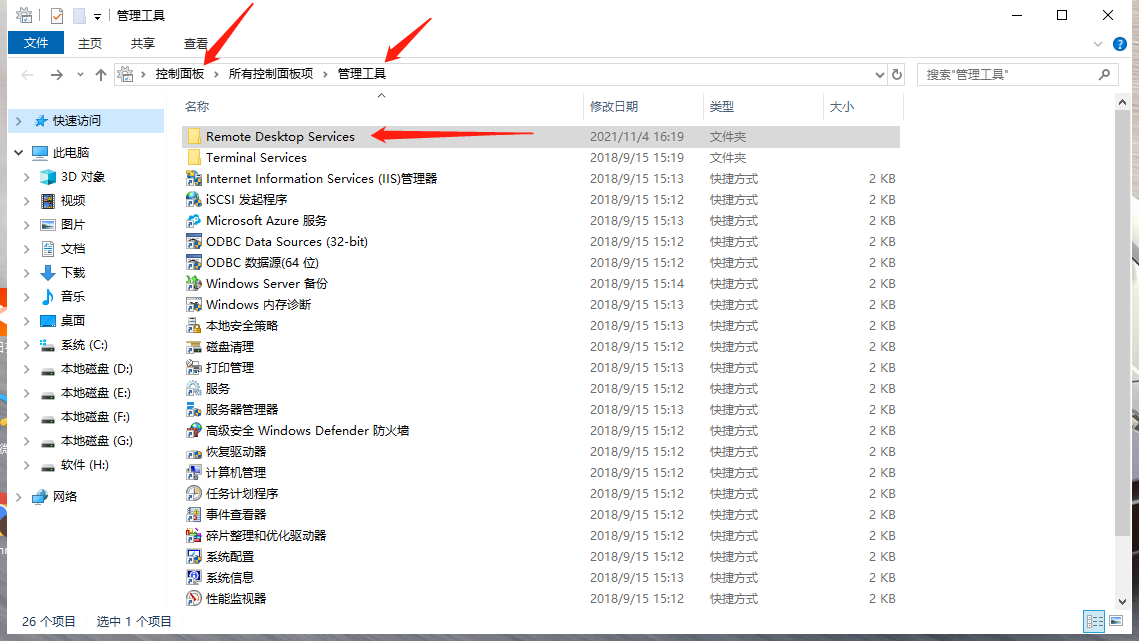Image resolution: width=1139 pixels, height=641 pixels.
Task: Open the Help question mark icon
Action: coord(1120,44)
